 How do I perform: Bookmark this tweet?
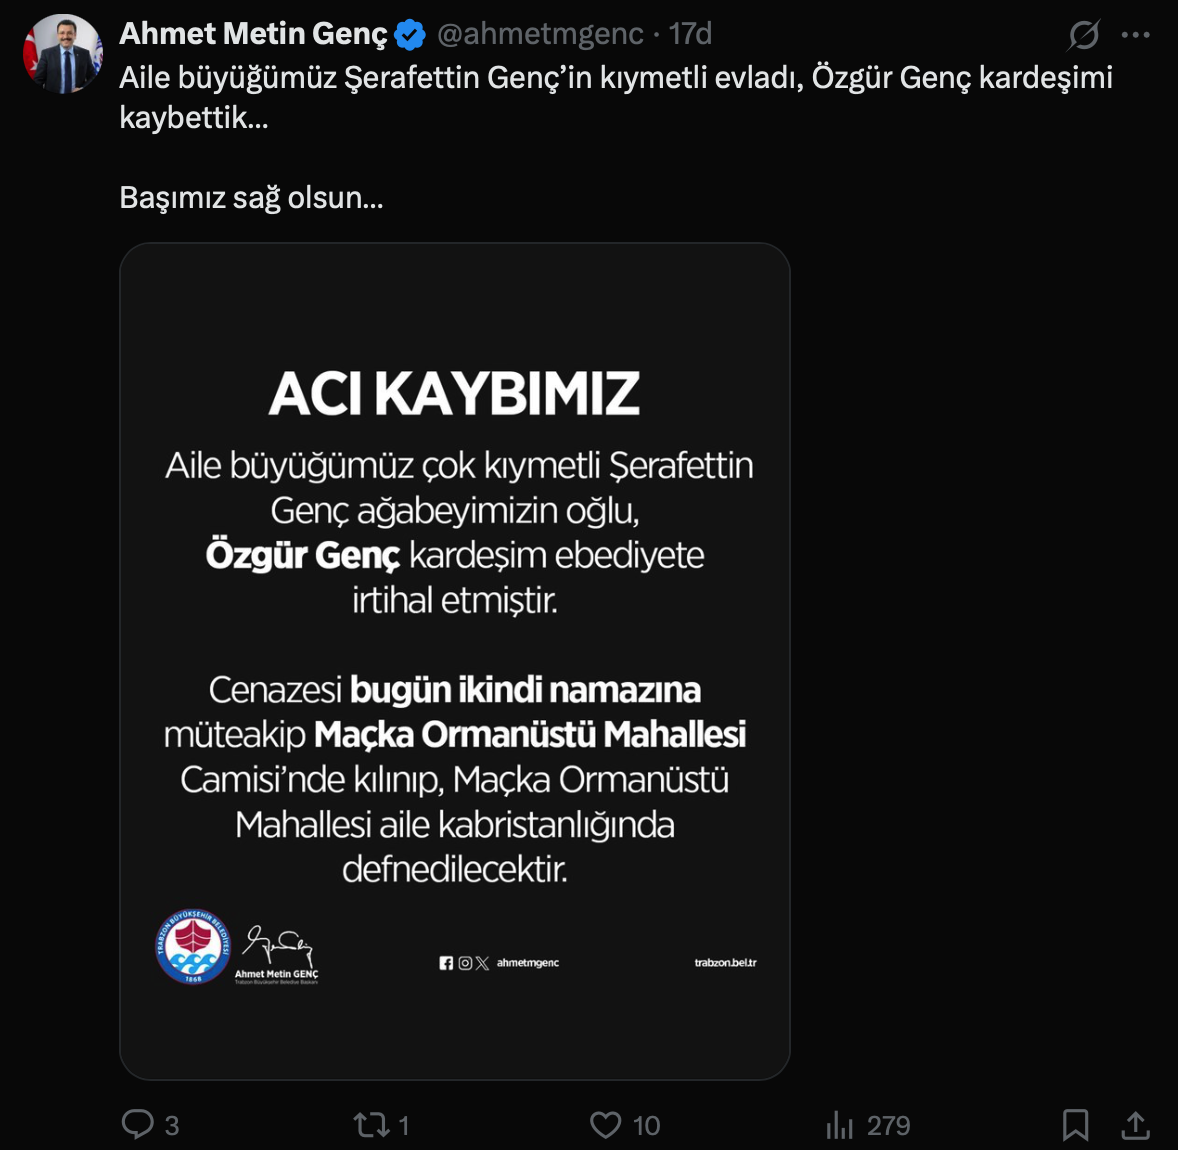click(1075, 1125)
